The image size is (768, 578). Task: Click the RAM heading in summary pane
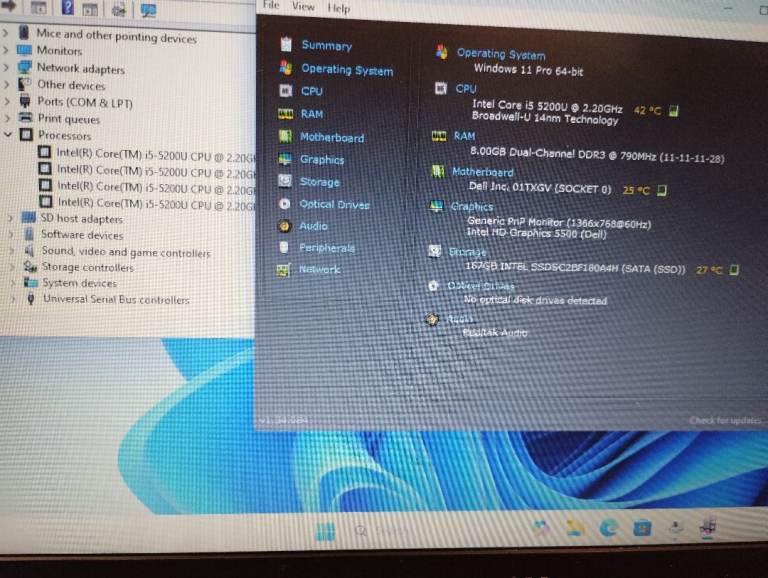tap(464, 136)
